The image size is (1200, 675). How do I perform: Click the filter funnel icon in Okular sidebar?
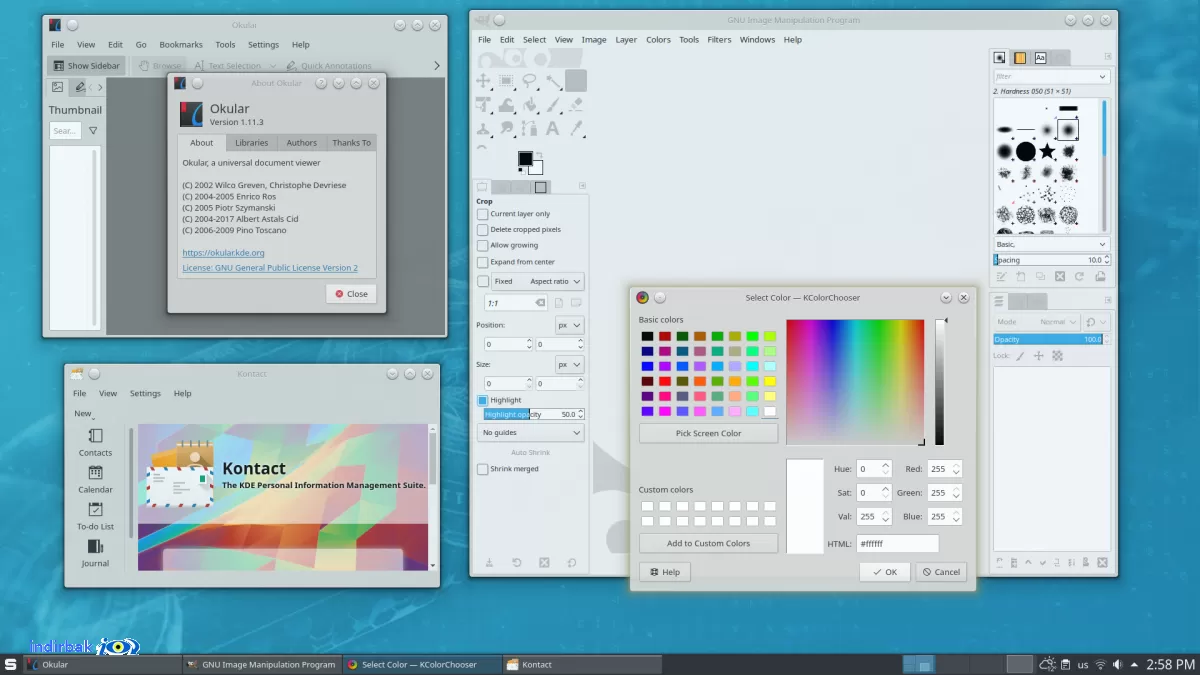click(93, 130)
